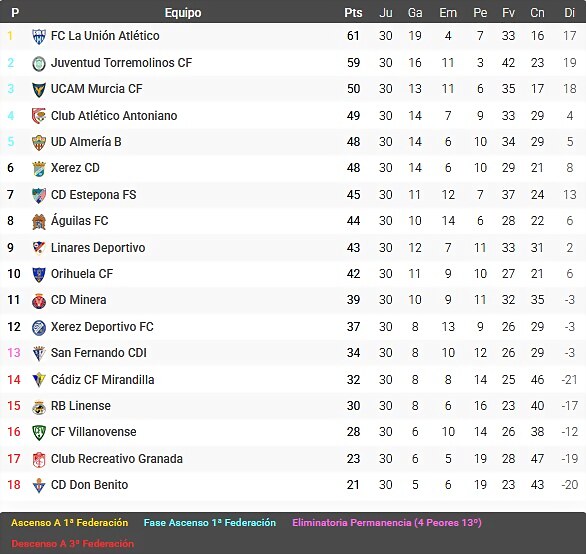Screen dimensions: 586x554
Task: Click the Juventud Torremolinos CF badge
Action: point(39,64)
